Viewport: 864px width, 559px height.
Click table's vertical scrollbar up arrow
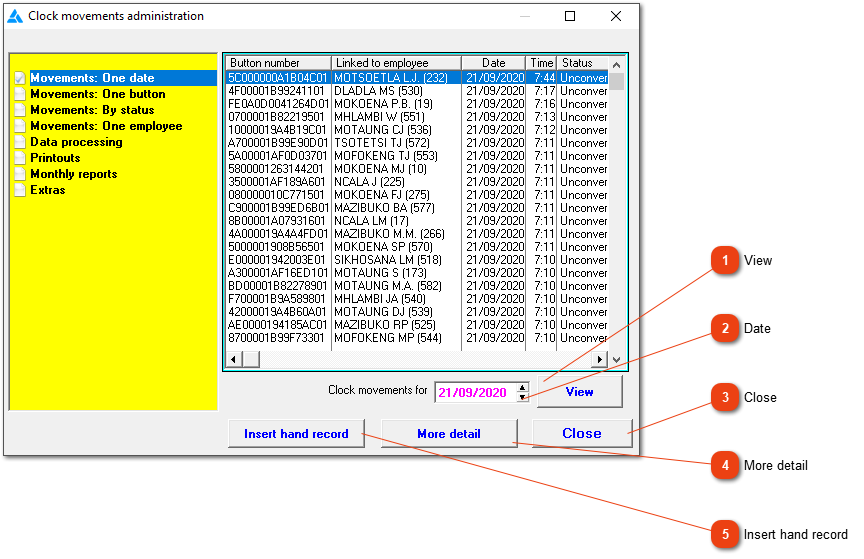(x=617, y=64)
